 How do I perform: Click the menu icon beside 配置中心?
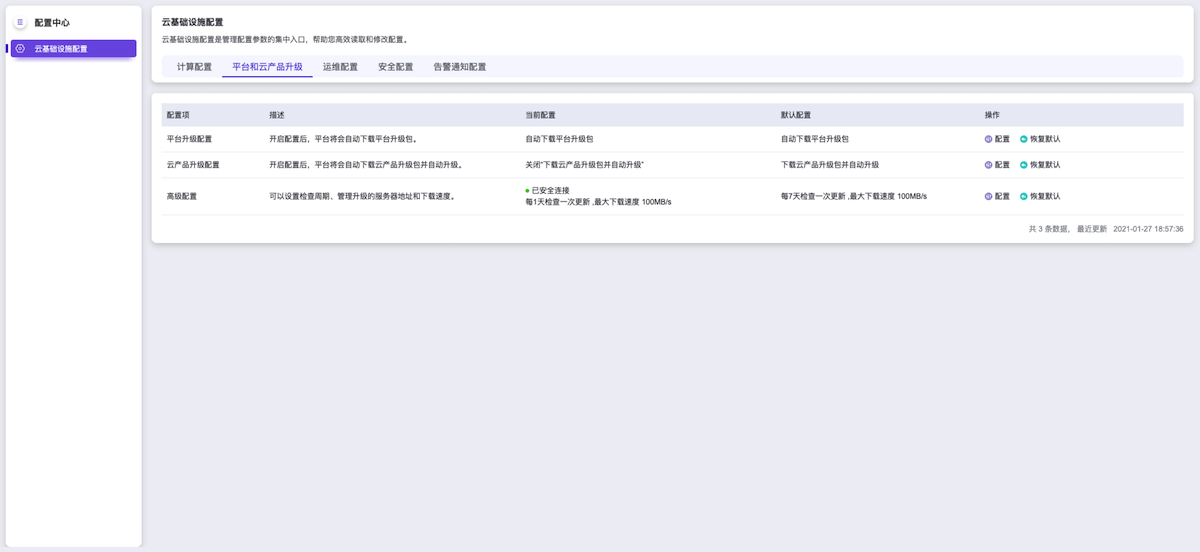[20, 22]
